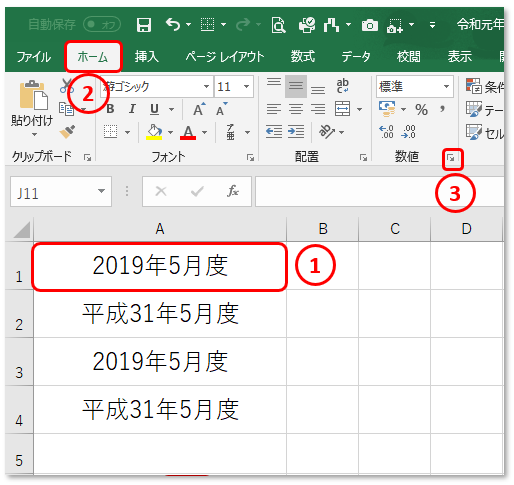Viewport: 514px width, 485px height.
Task: Apply percent style with the % icon
Action: (x=421, y=109)
